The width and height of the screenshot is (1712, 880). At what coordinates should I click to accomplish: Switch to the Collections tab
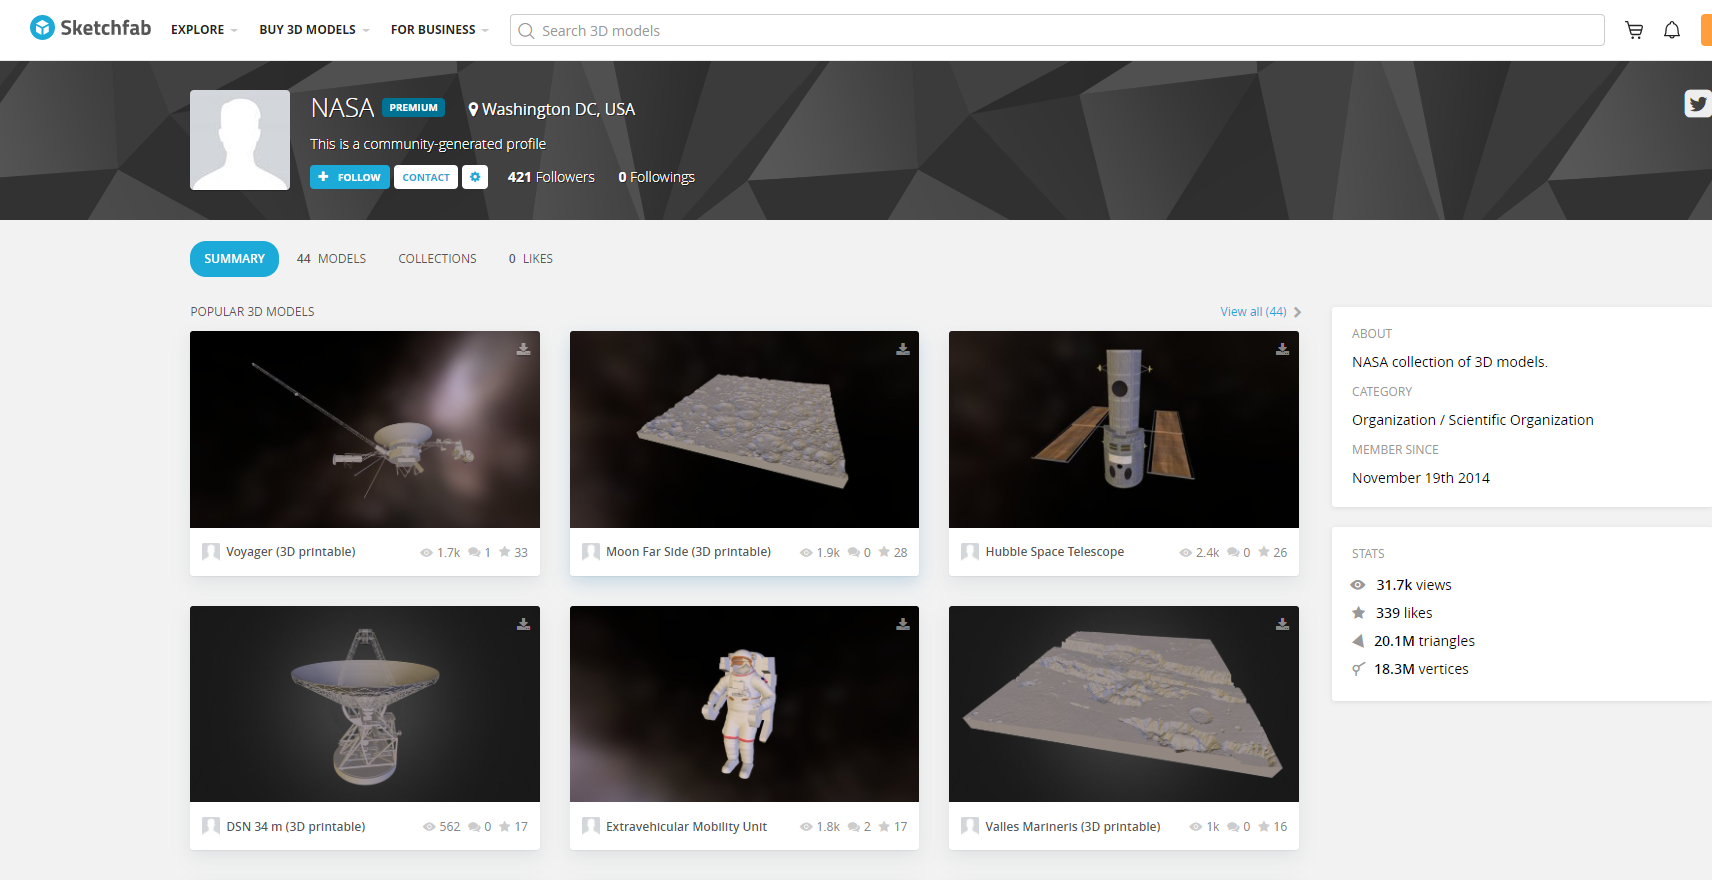(x=437, y=259)
